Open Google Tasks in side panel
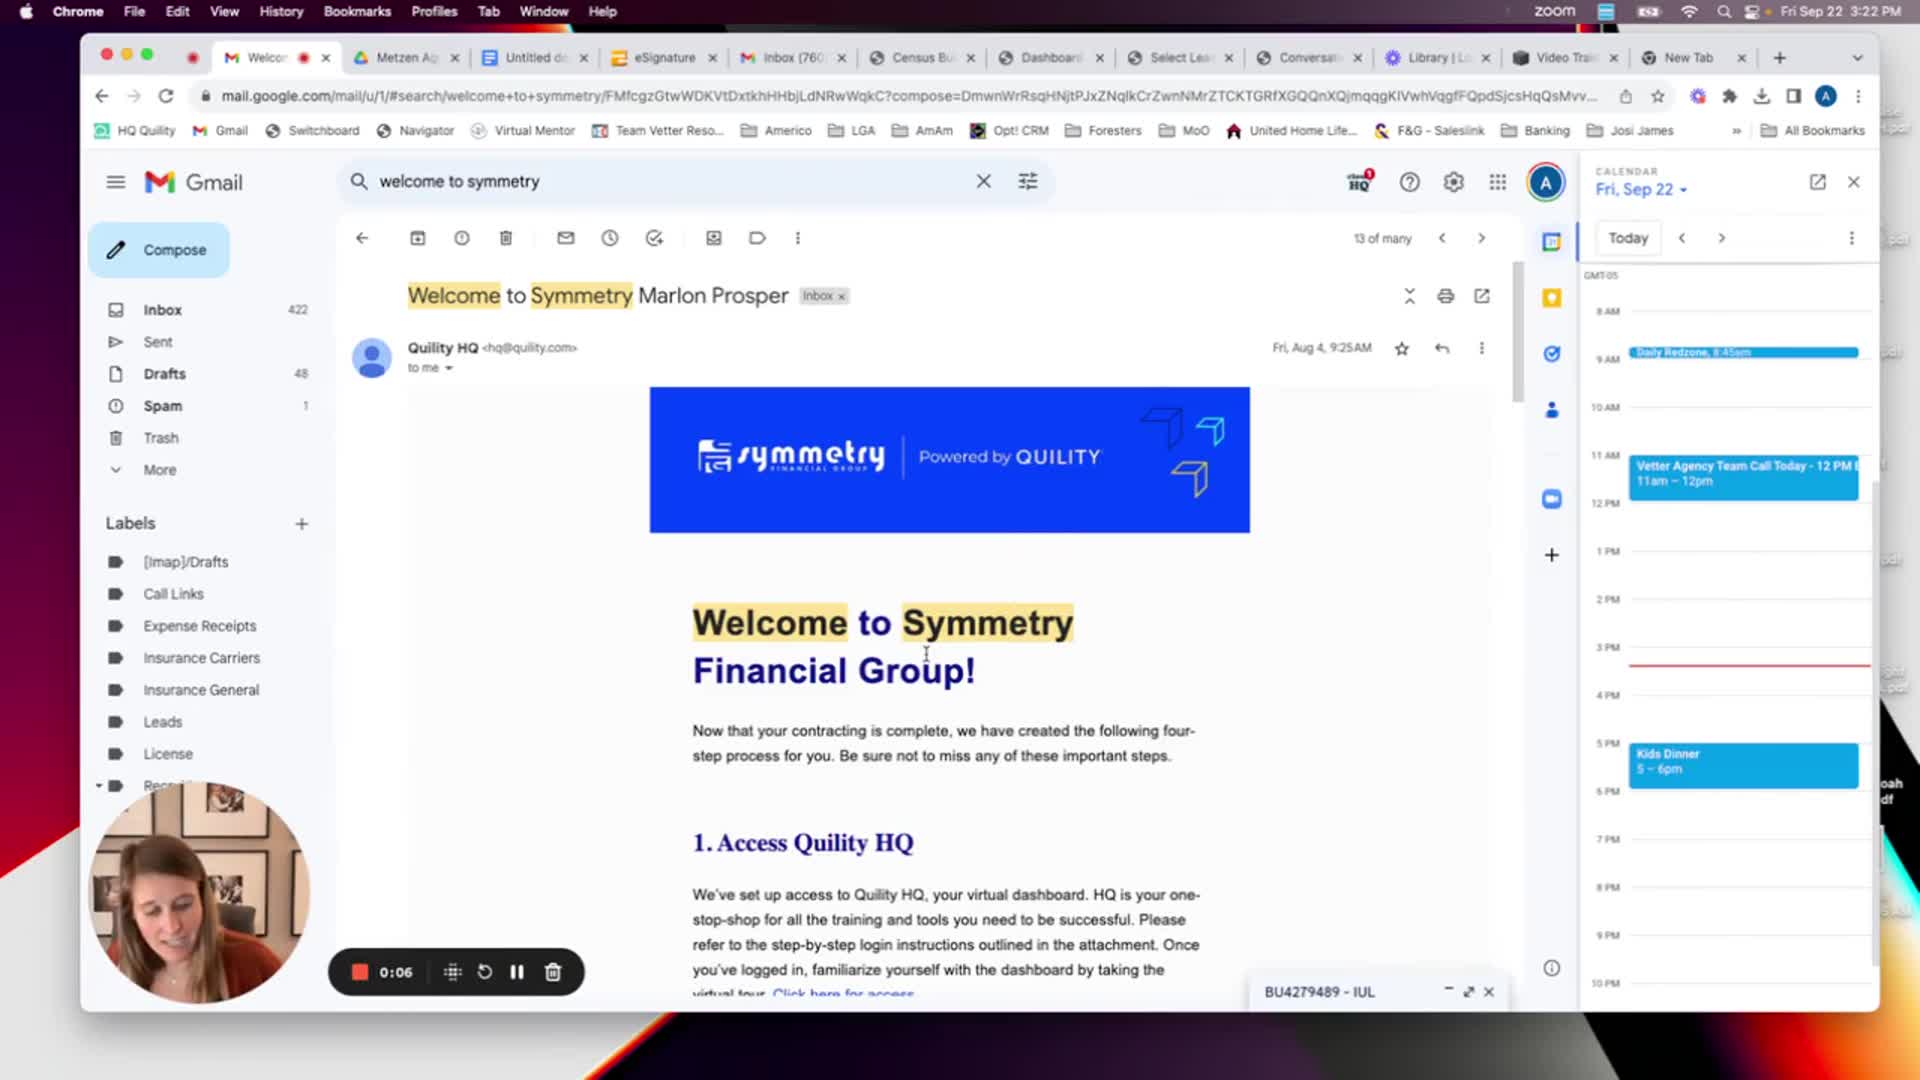The height and width of the screenshot is (1080, 1920). click(1552, 354)
